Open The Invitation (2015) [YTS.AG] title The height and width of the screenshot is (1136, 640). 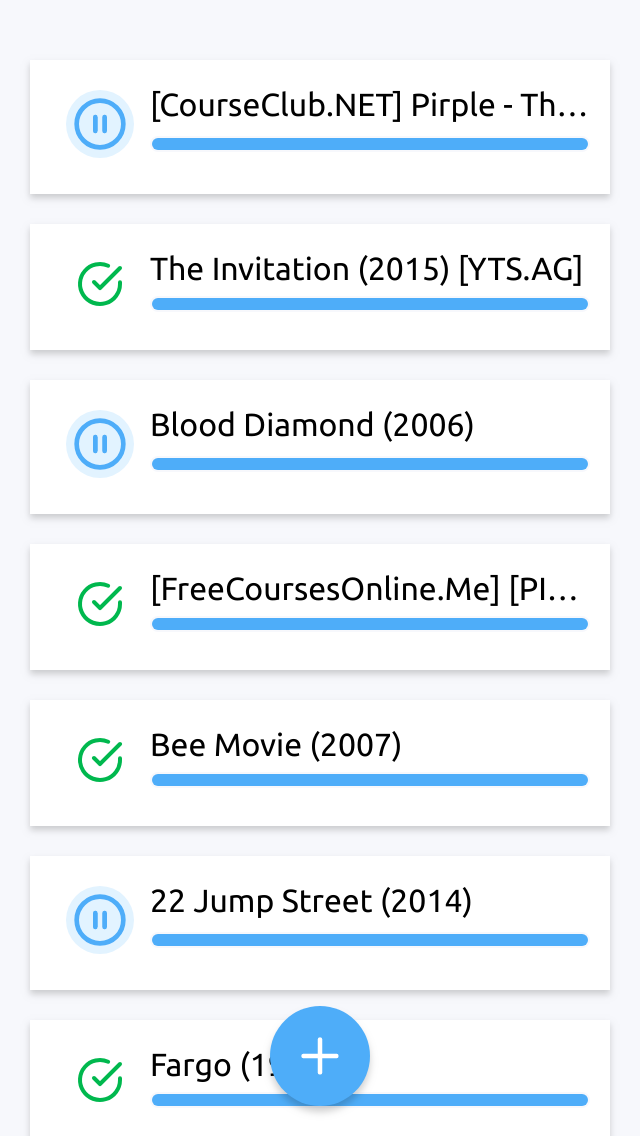(366, 270)
